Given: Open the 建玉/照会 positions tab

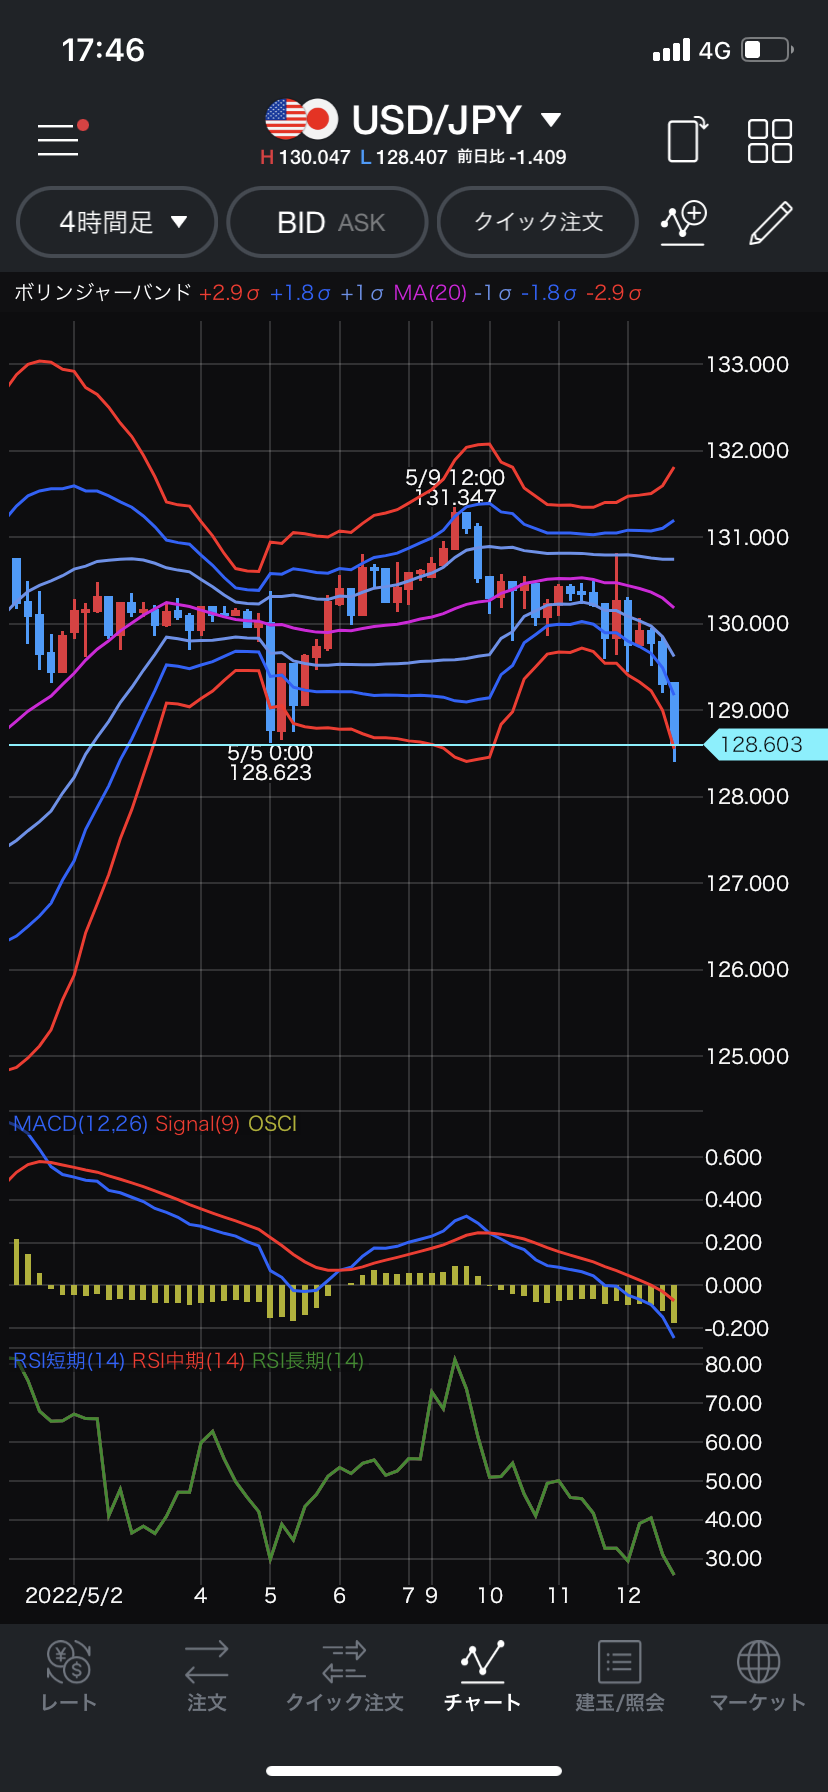Looking at the screenshot, I should (x=620, y=1675).
